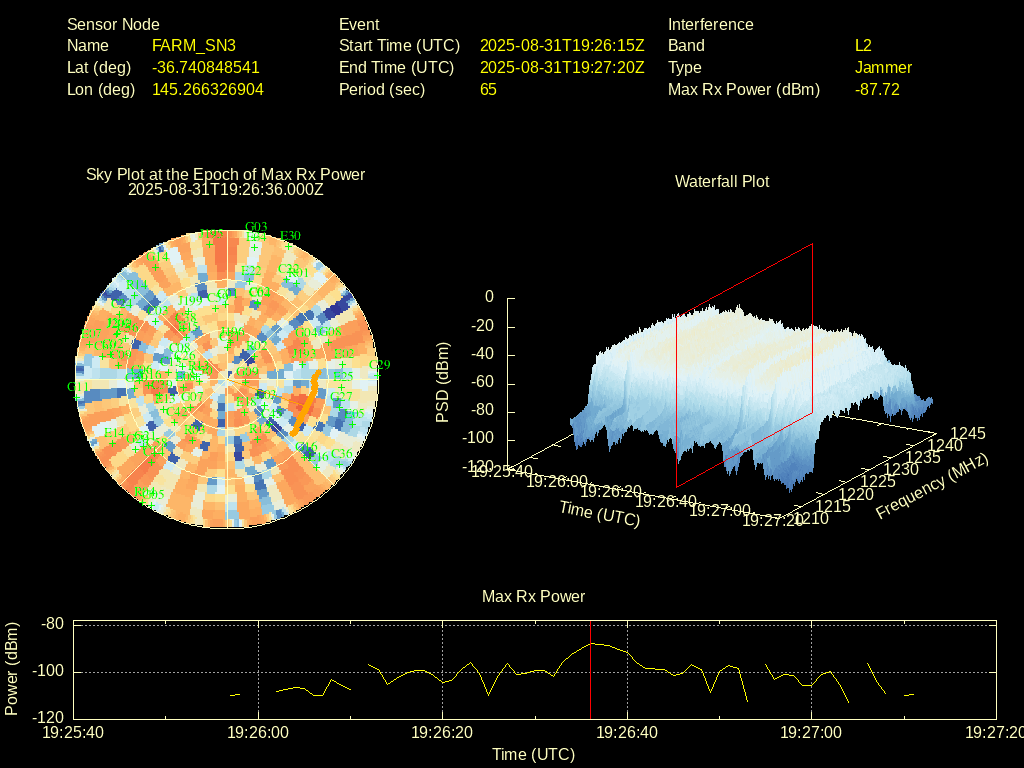The height and width of the screenshot is (768, 1024).
Task: Click the Jammer interference type value
Action: pos(883,68)
